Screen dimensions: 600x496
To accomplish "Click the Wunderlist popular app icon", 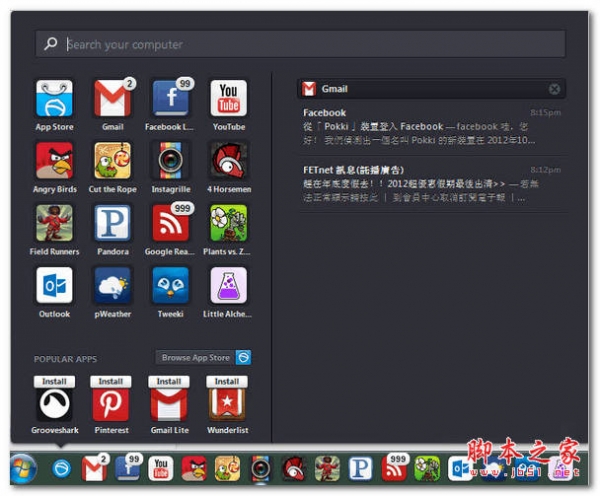I will point(227,404).
